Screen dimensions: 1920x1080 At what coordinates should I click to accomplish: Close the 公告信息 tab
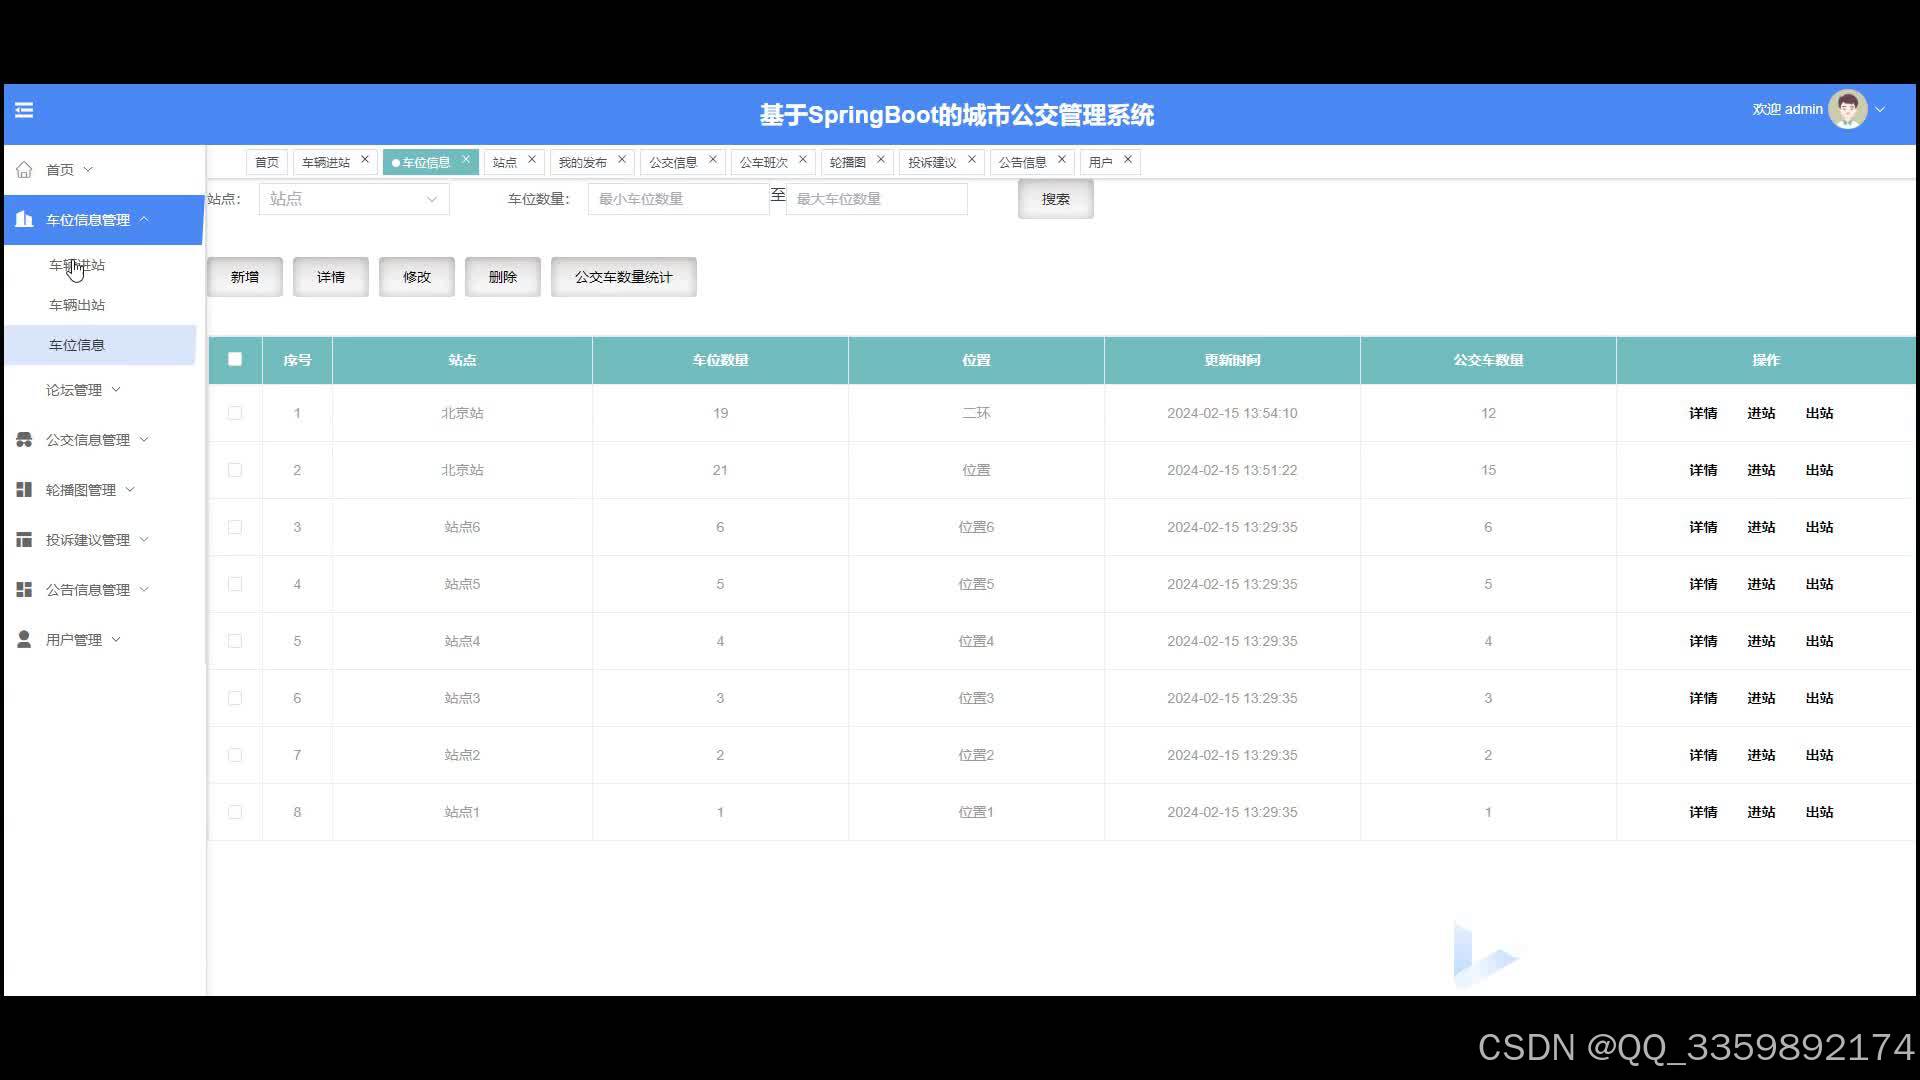coord(1062,160)
